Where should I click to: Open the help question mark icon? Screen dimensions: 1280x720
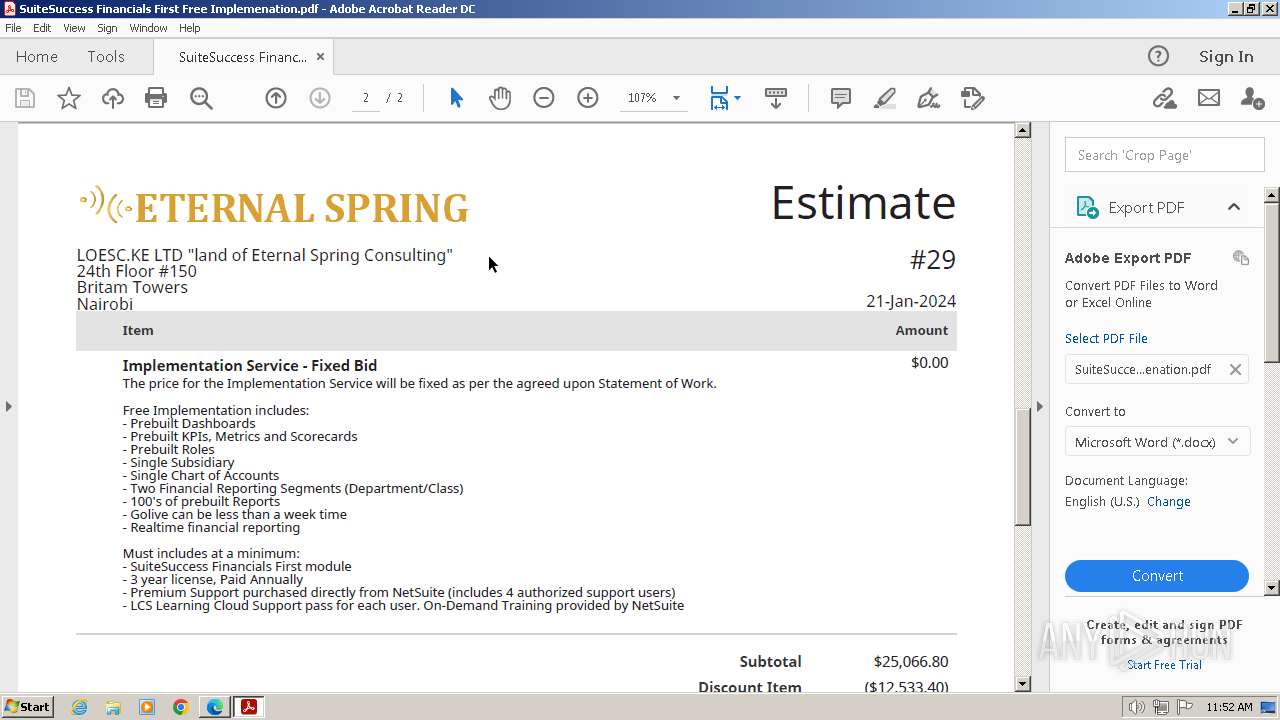1158,56
